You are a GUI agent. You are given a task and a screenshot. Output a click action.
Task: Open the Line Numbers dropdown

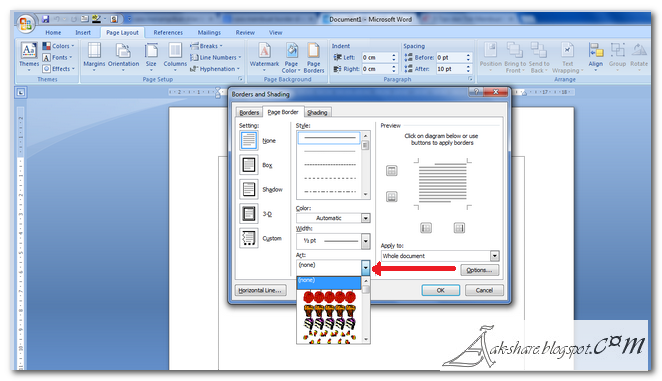coord(216,57)
